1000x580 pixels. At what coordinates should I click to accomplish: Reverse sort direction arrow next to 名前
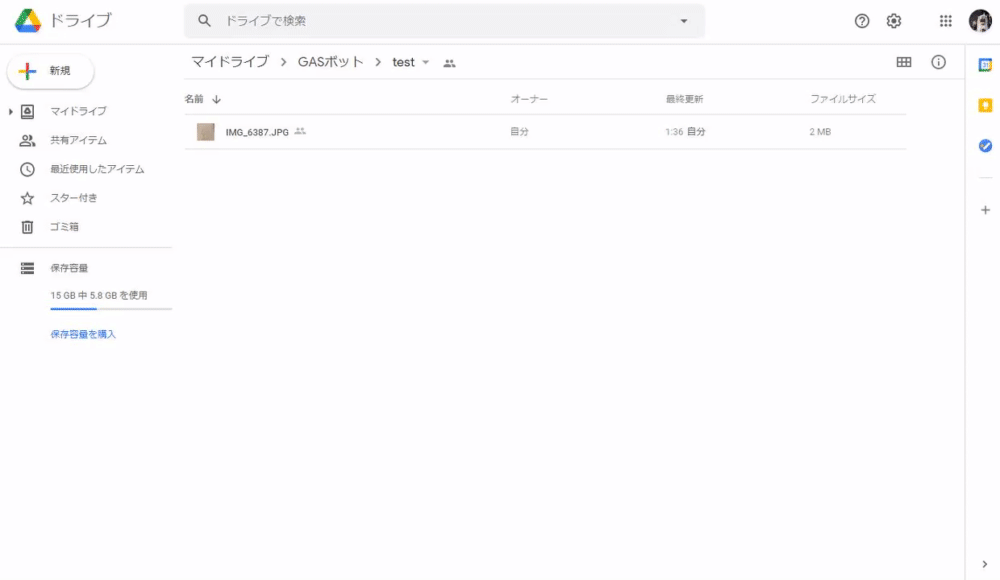click(216, 100)
